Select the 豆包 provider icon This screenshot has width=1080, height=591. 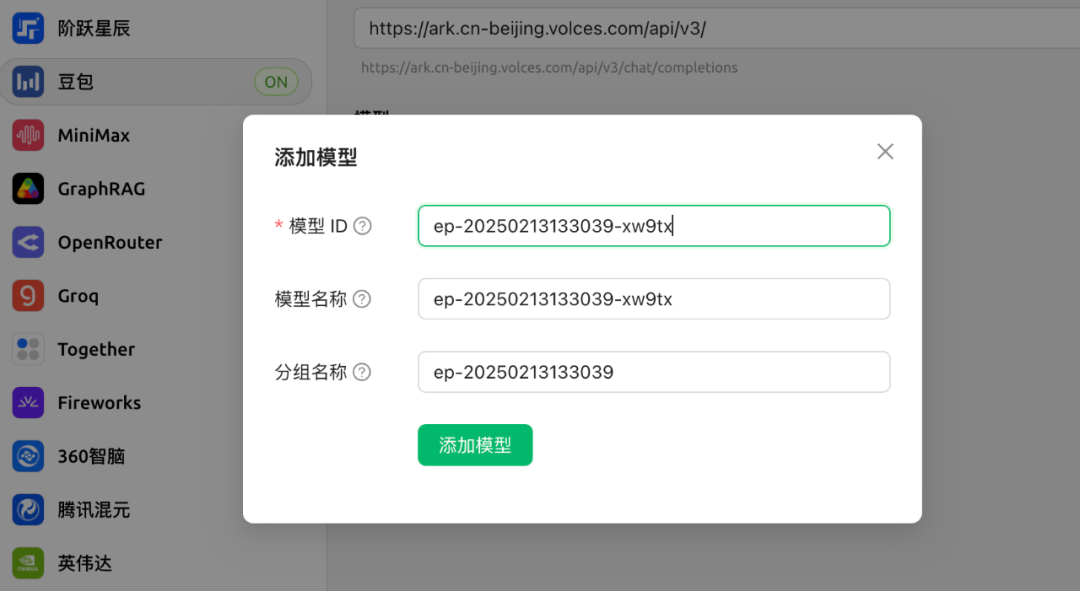pyautogui.click(x=28, y=82)
